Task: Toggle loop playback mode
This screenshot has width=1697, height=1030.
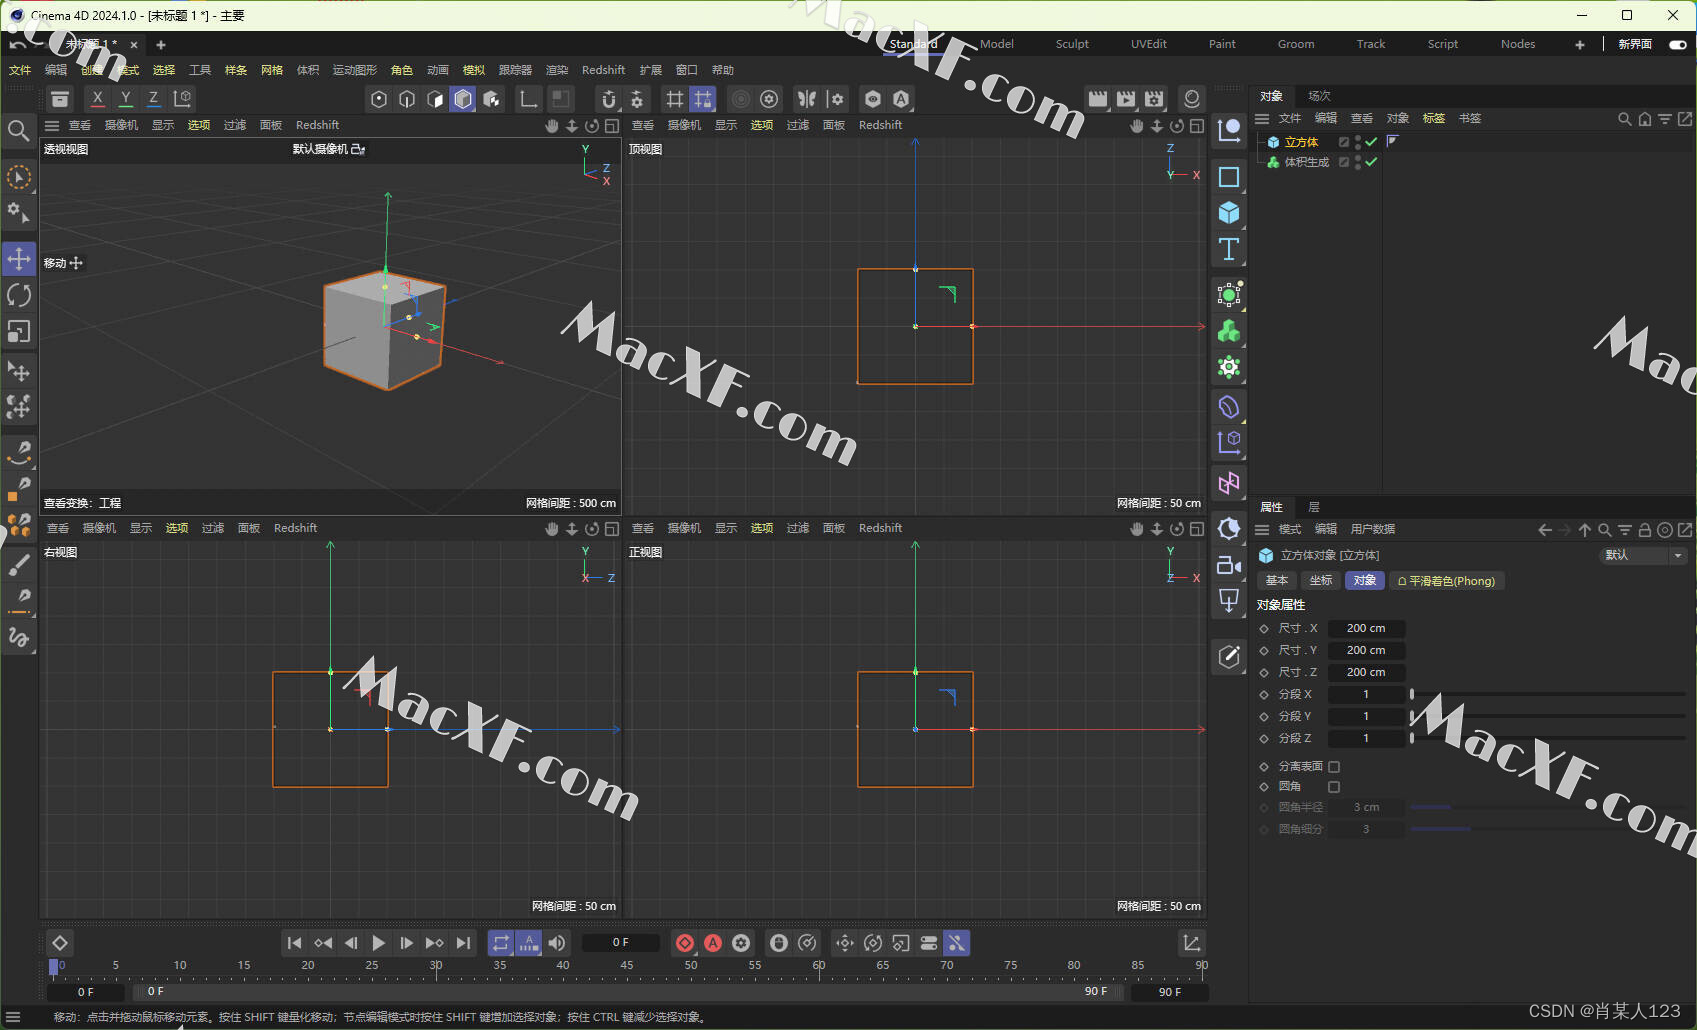Action: 501,943
